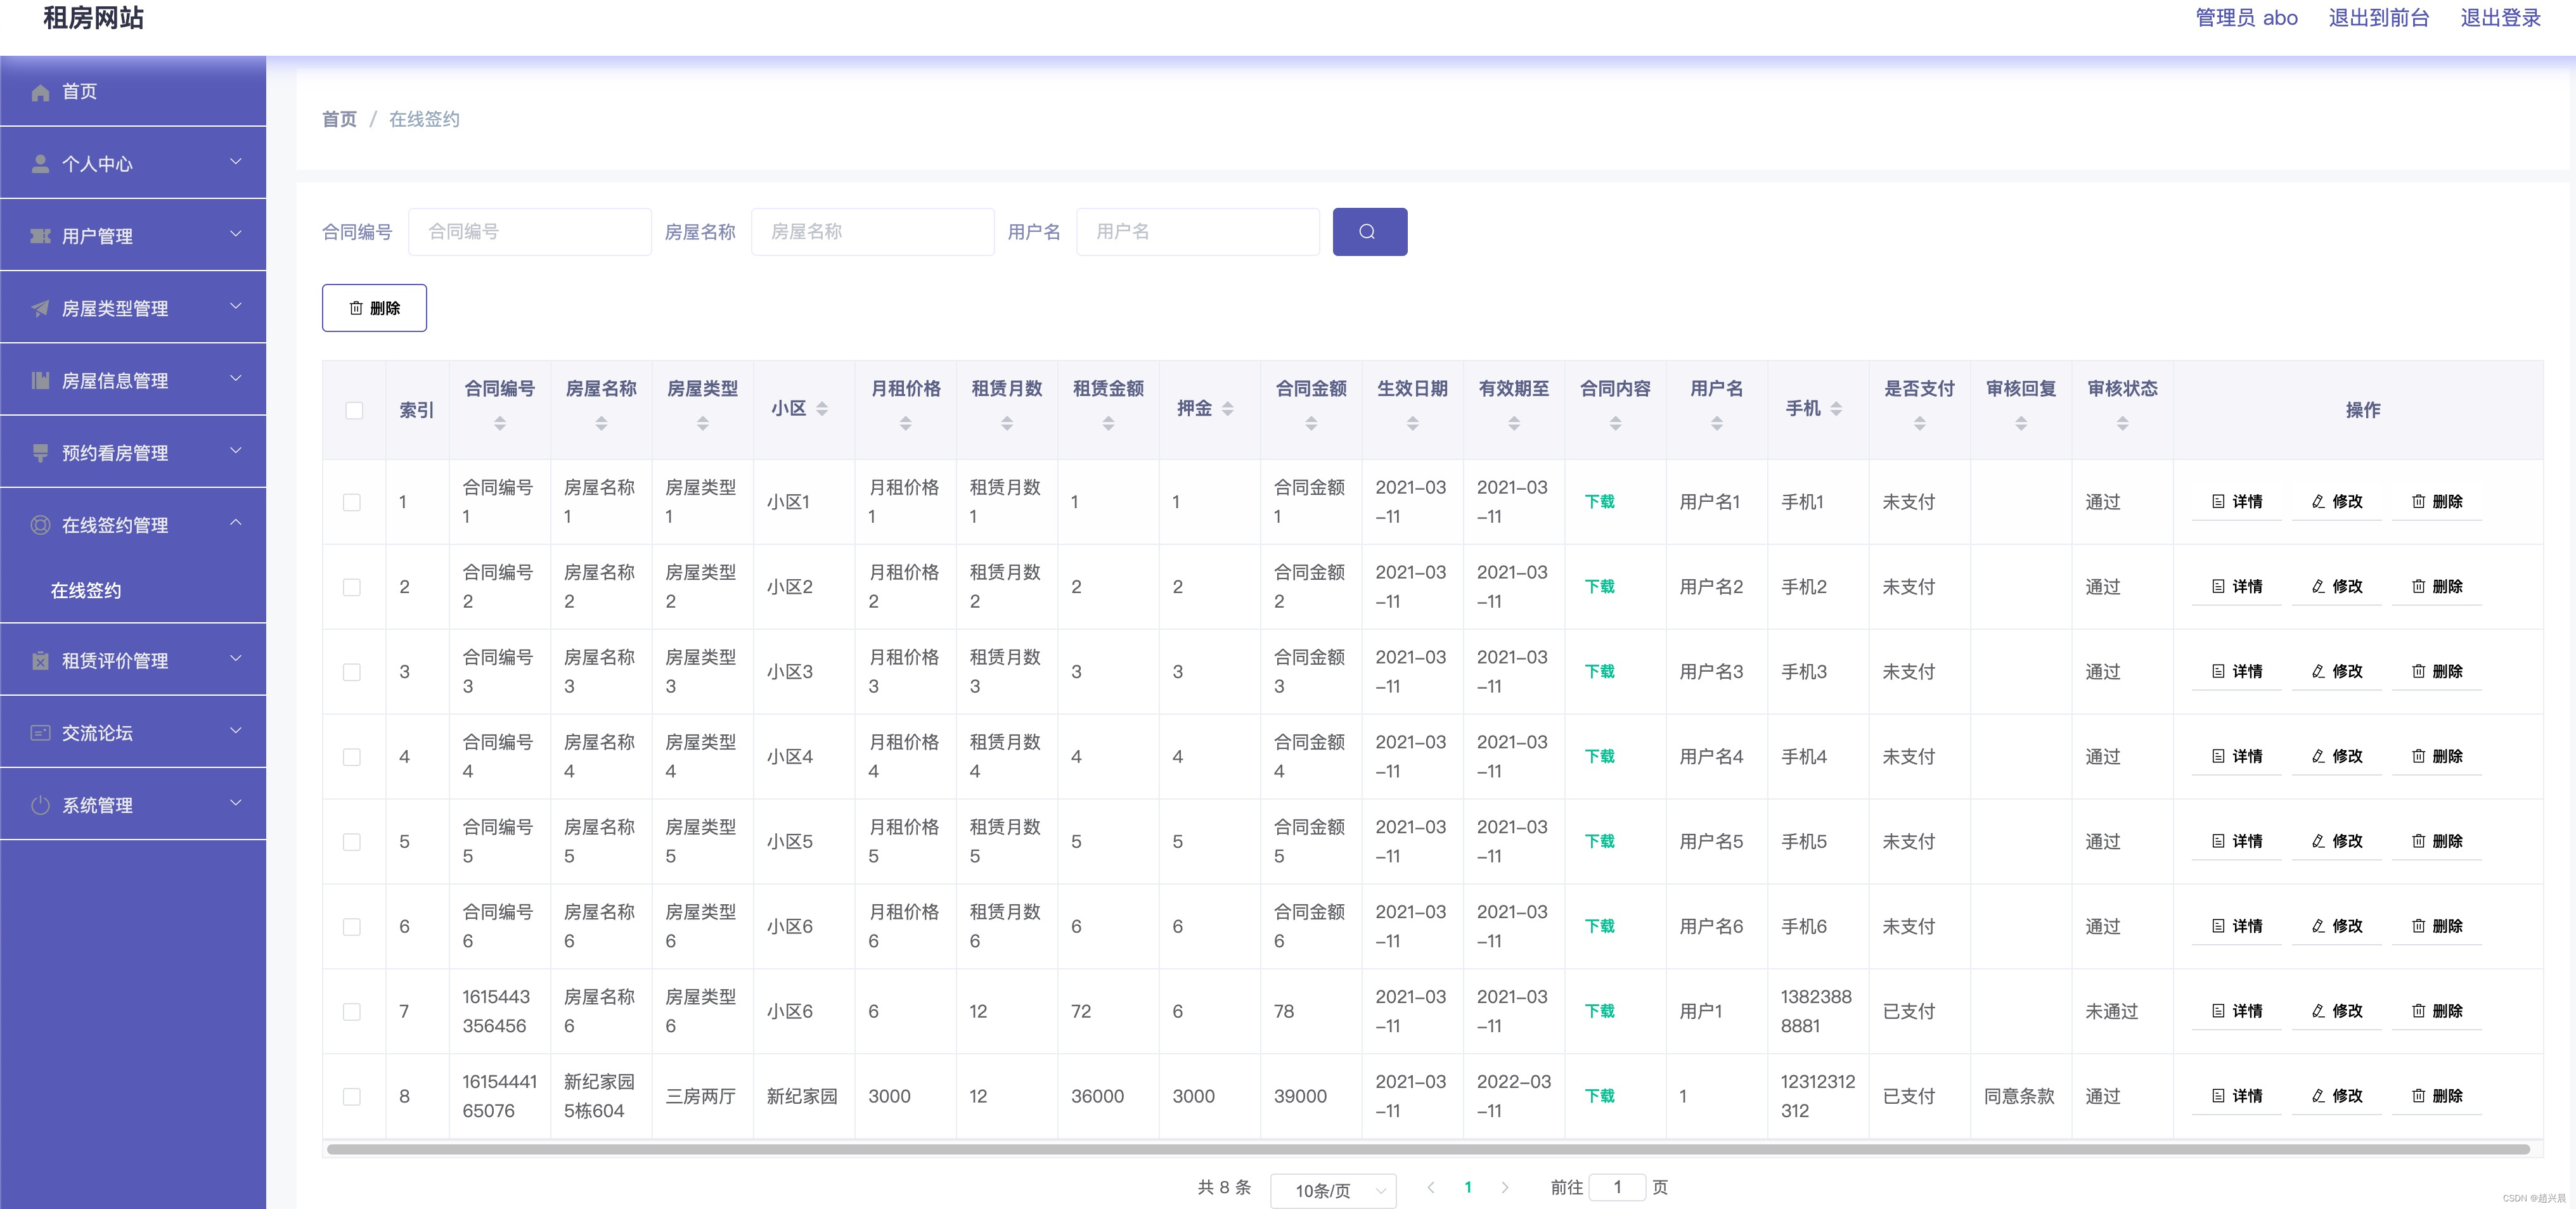Click the power icon beside 系统管理
The width and height of the screenshot is (2576, 1209).
pyautogui.click(x=40, y=805)
